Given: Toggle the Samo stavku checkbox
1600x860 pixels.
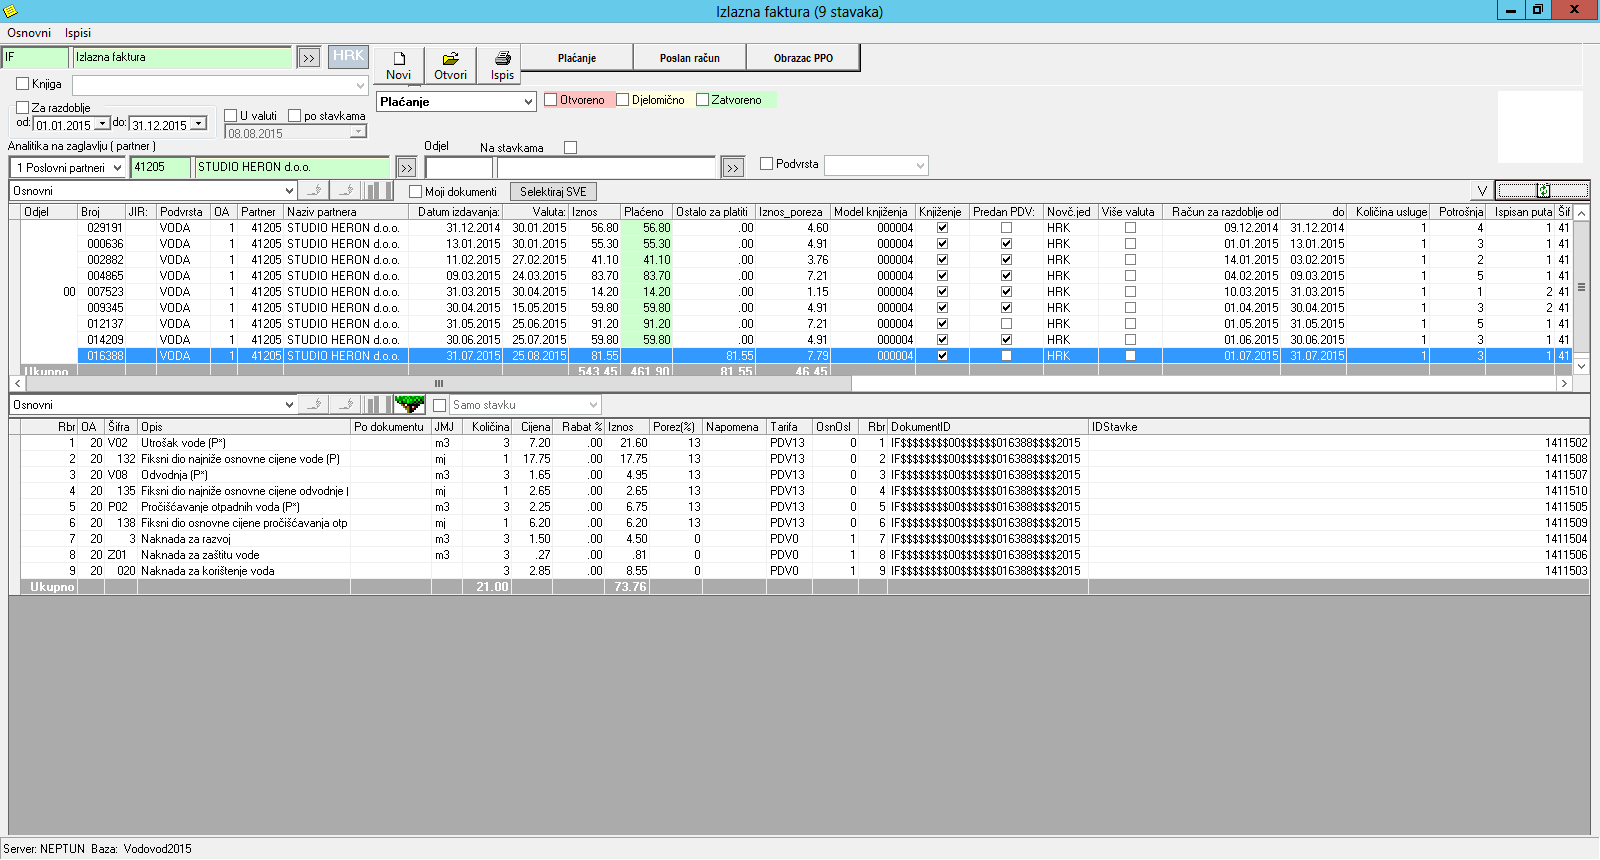Looking at the screenshot, I should tap(439, 405).
